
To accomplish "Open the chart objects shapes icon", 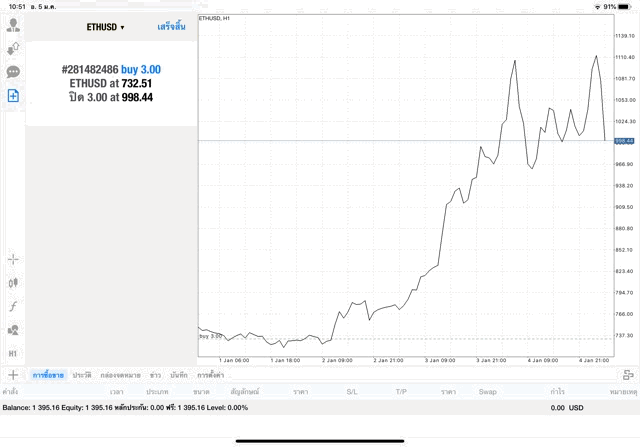I will (x=13, y=330).
